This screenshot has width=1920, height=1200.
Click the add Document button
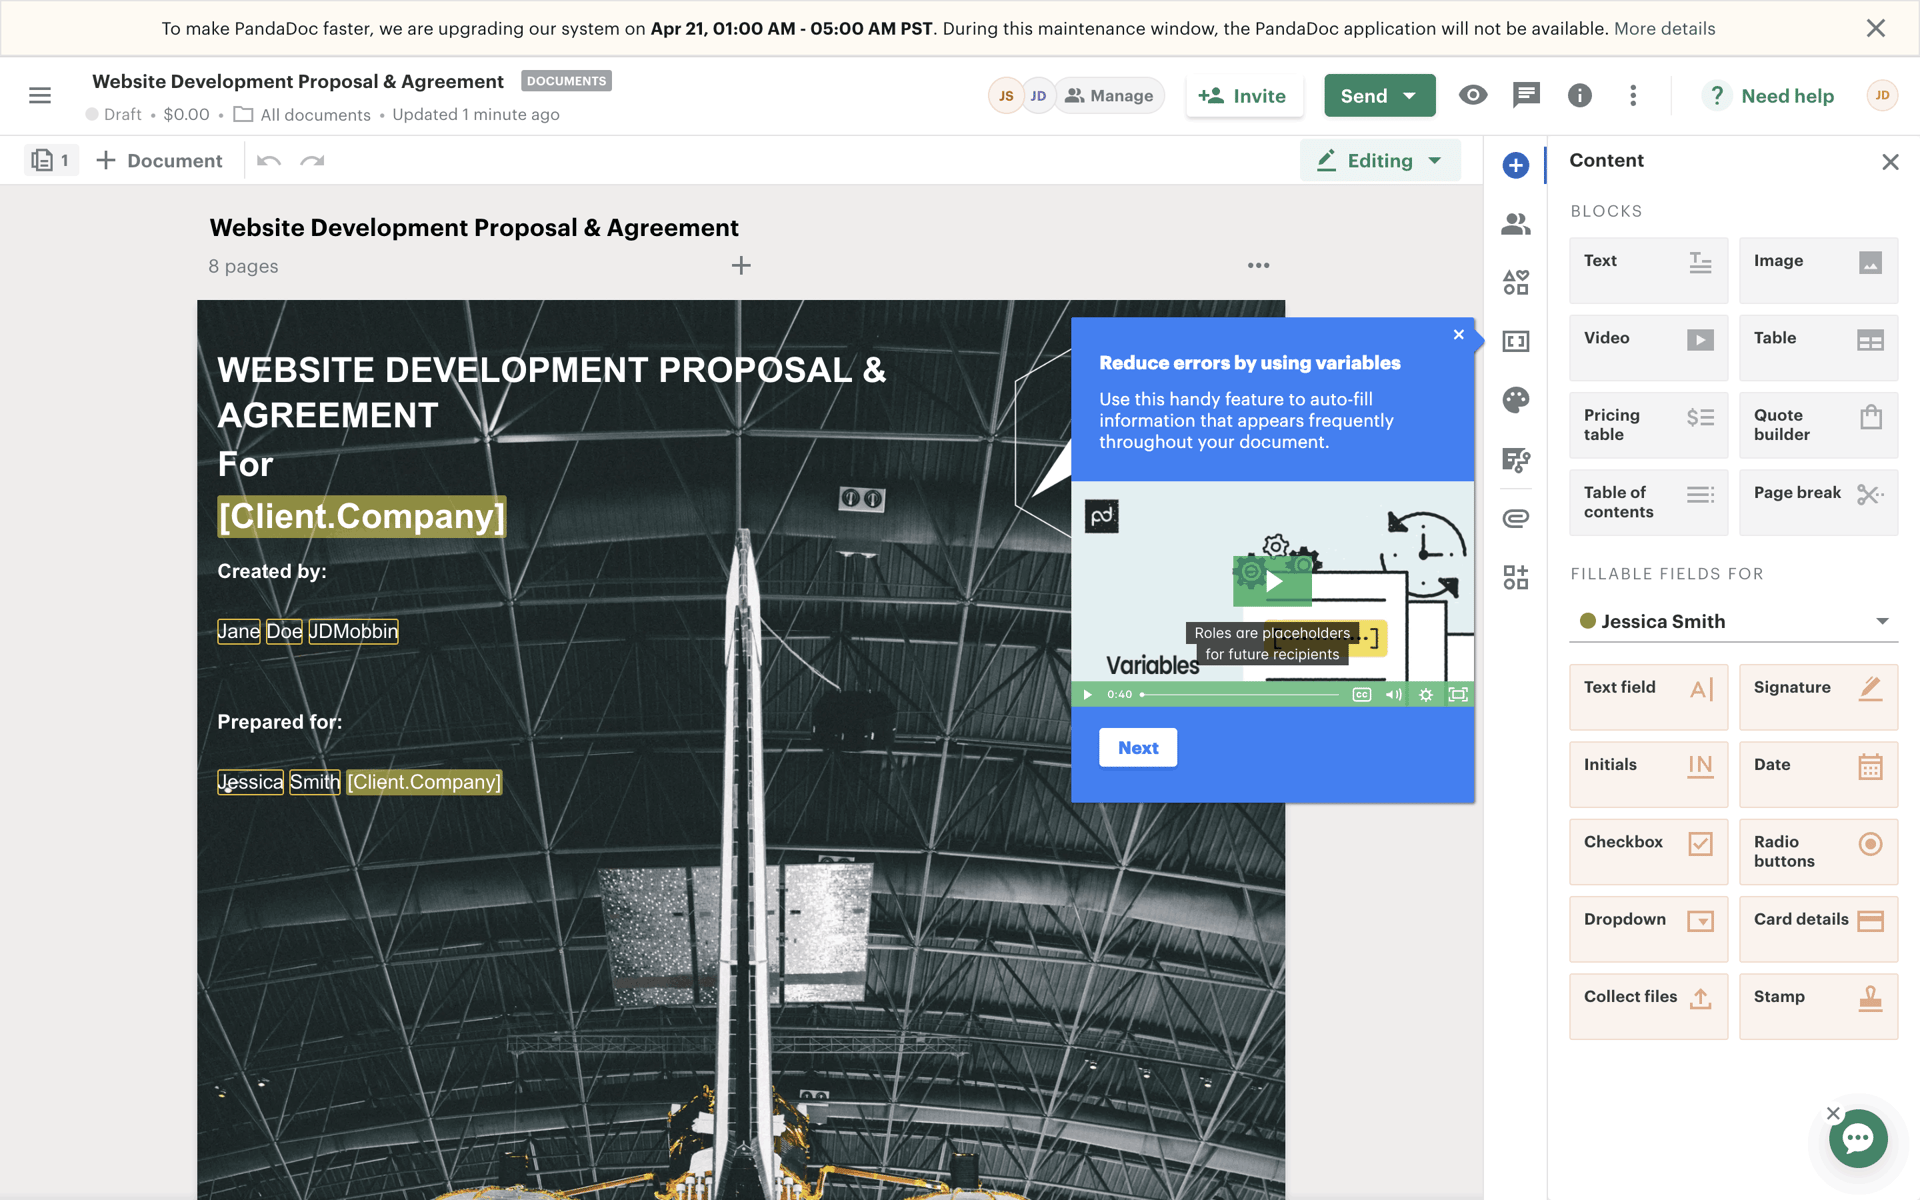point(159,161)
